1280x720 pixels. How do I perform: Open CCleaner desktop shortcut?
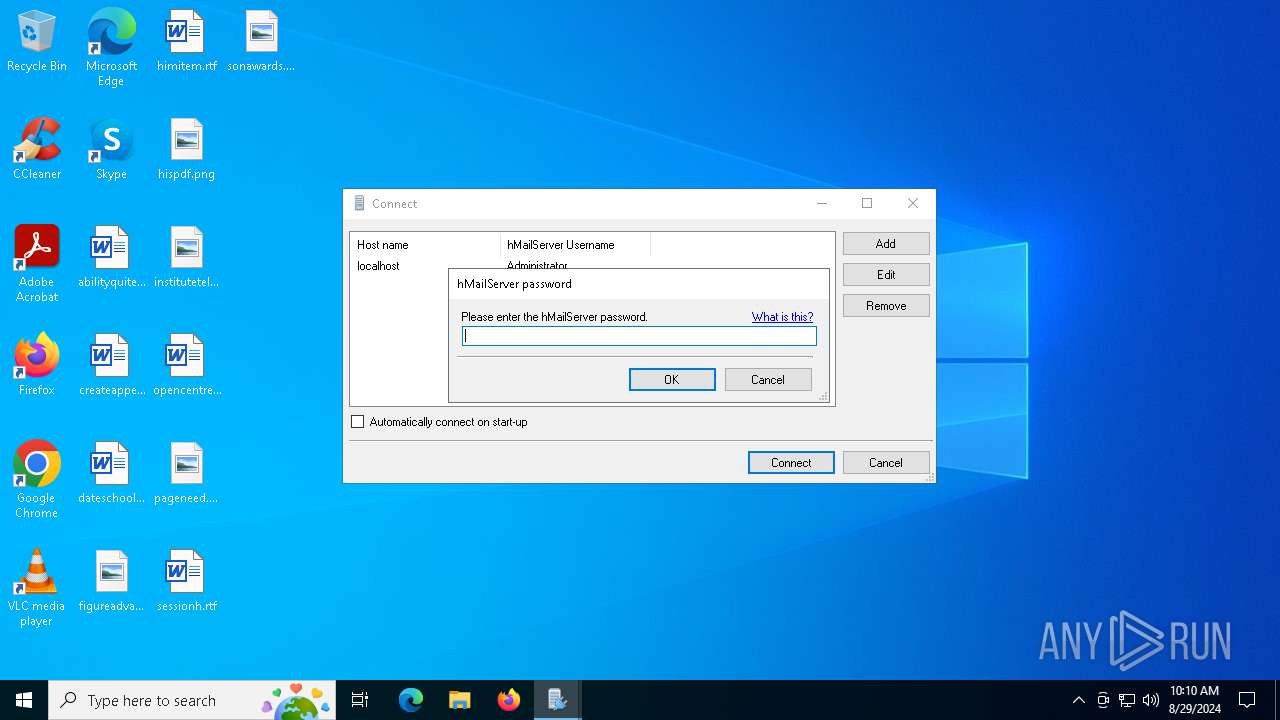[37, 150]
